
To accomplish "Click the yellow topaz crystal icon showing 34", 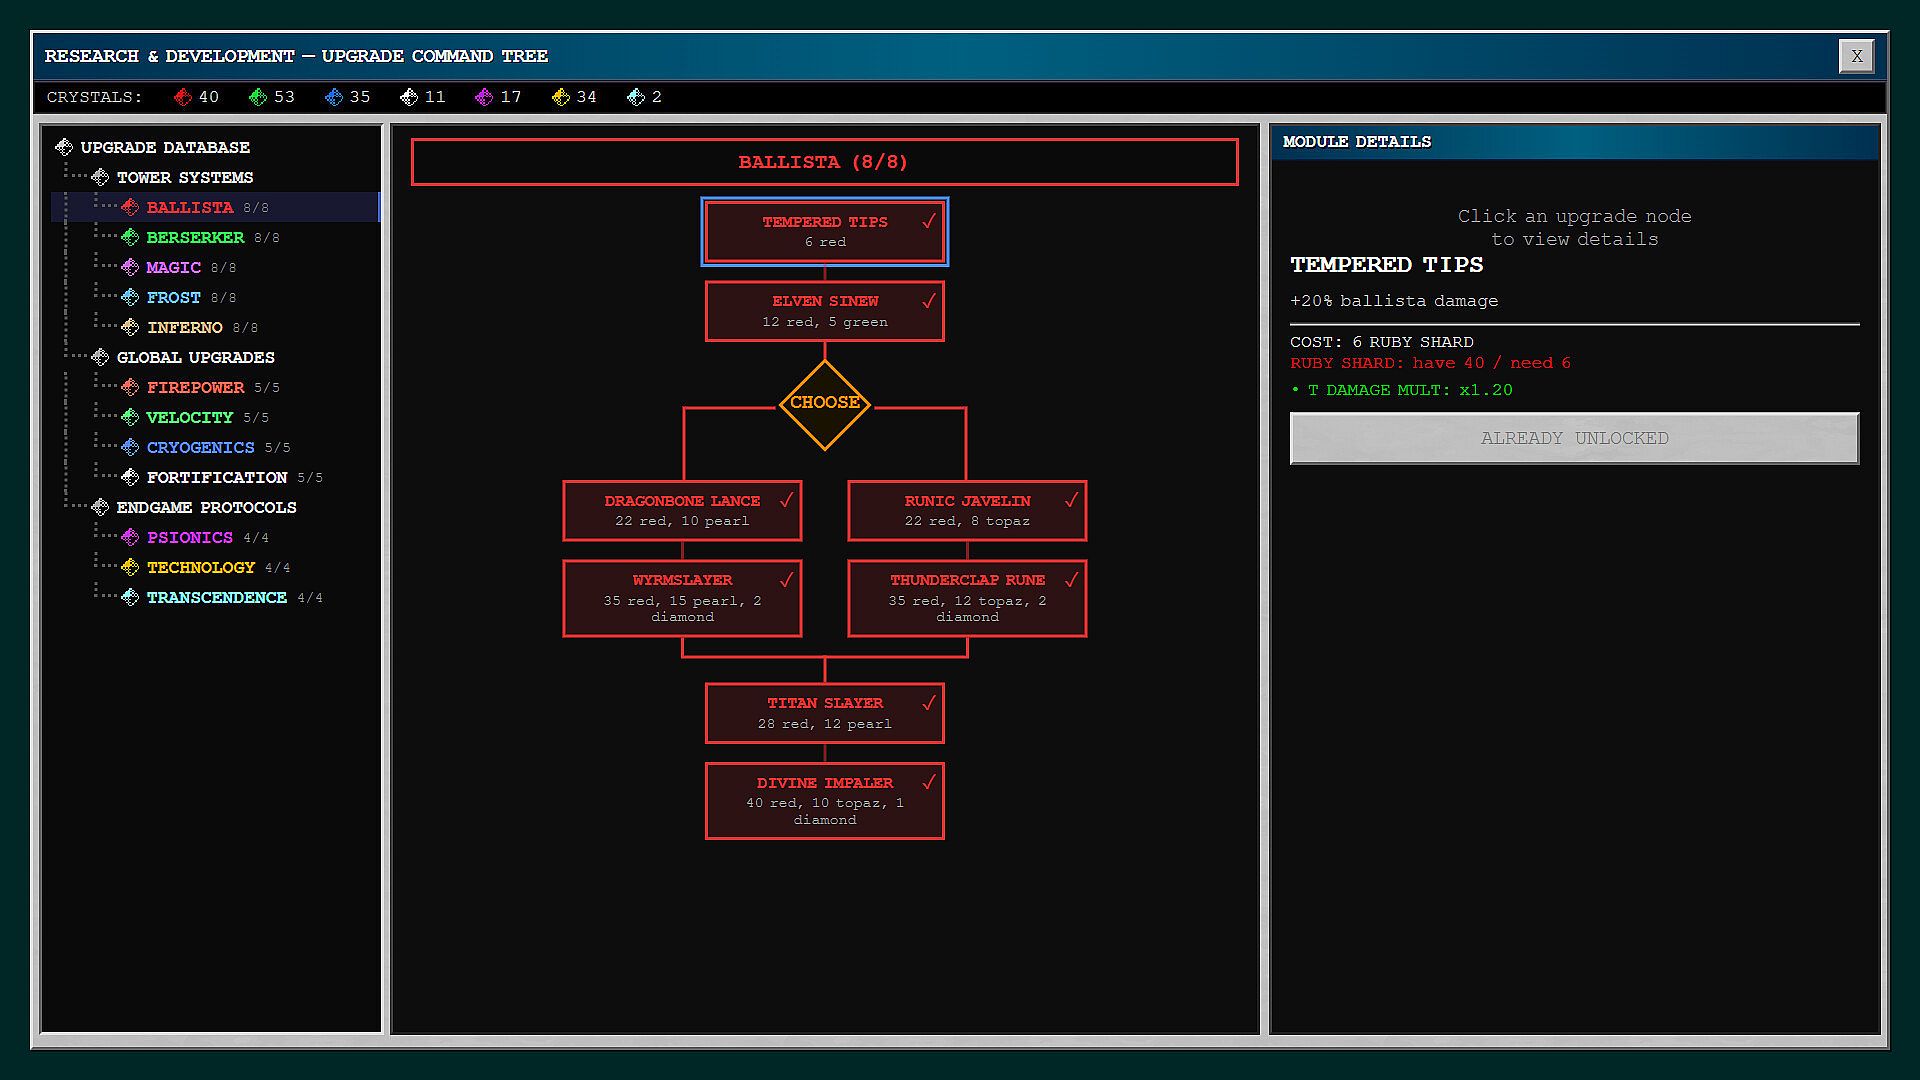I will [x=560, y=97].
